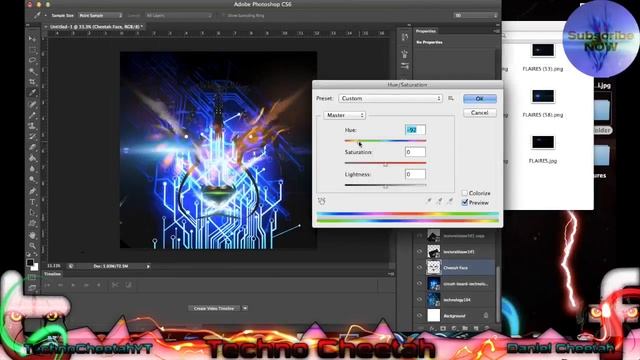The width and height of the screenshot is (640, 360).
Task: Select the Eyedropper tool in the toolbox
Action: [32, 93]
